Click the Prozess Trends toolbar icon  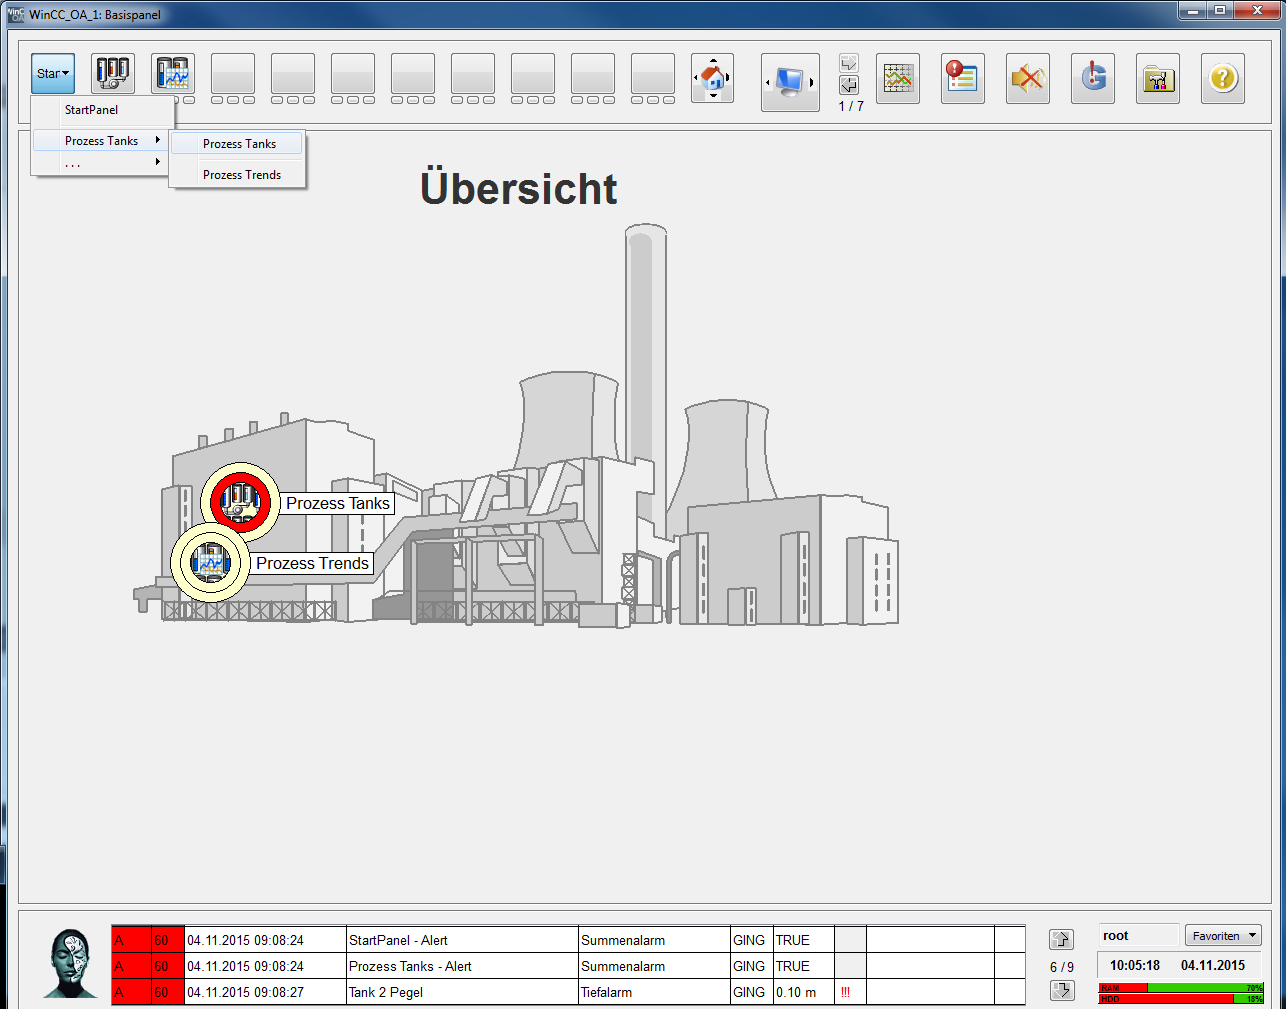point(173,74)
